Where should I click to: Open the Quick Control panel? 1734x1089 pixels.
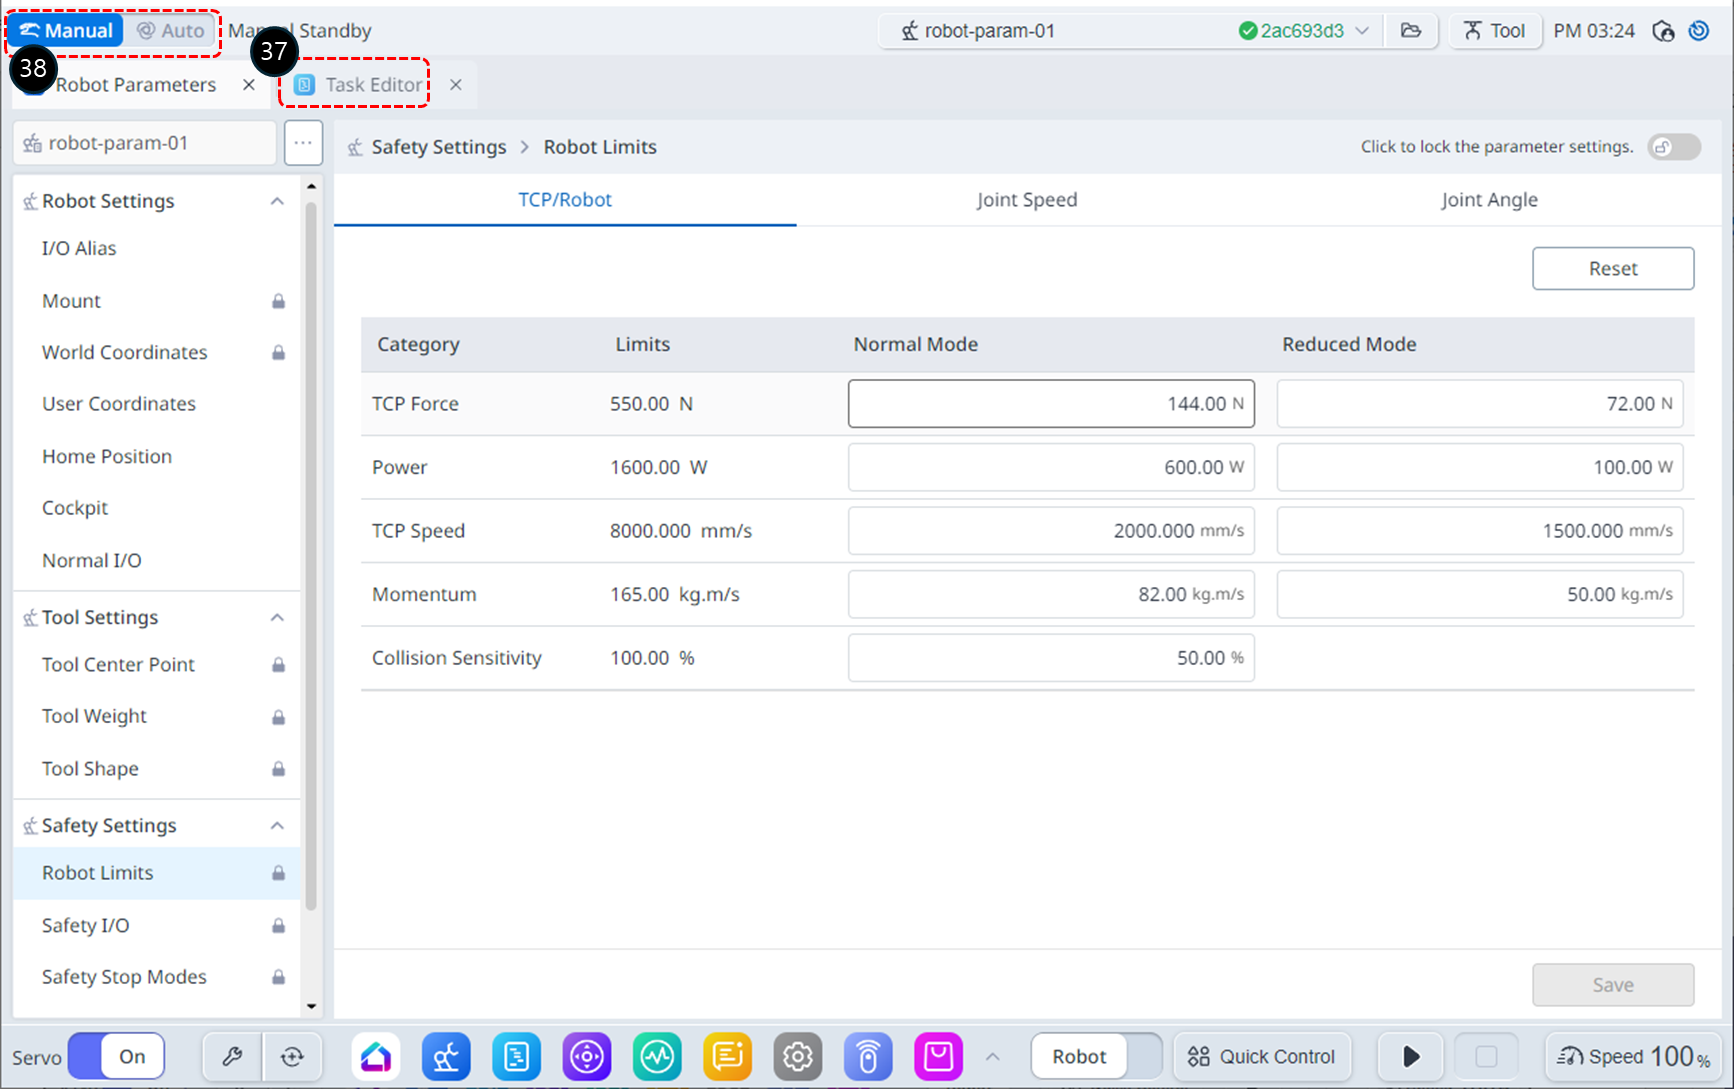coord(1262,1056)
